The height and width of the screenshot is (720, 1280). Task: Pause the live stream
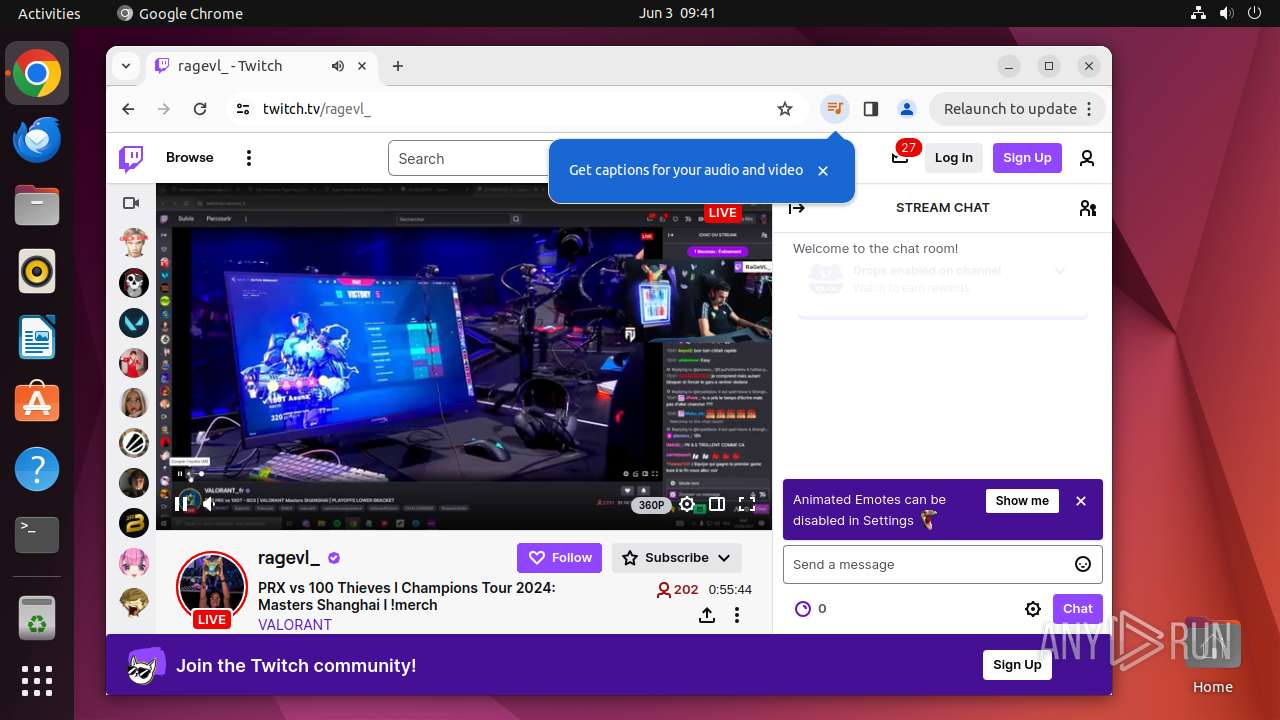181,504
